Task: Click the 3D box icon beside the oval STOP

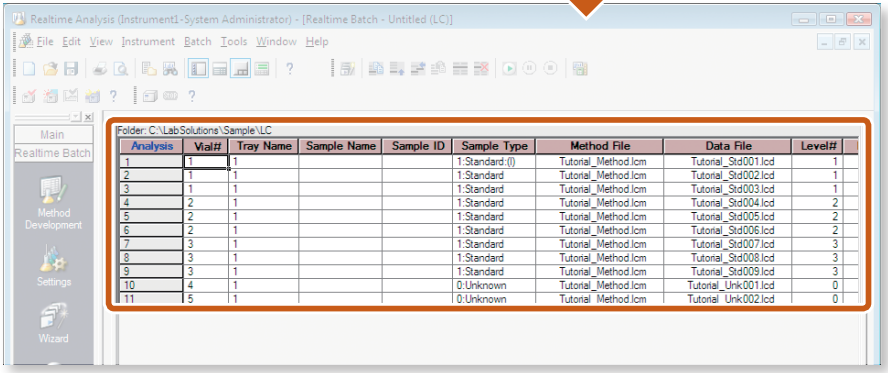Action: point(150,96)
